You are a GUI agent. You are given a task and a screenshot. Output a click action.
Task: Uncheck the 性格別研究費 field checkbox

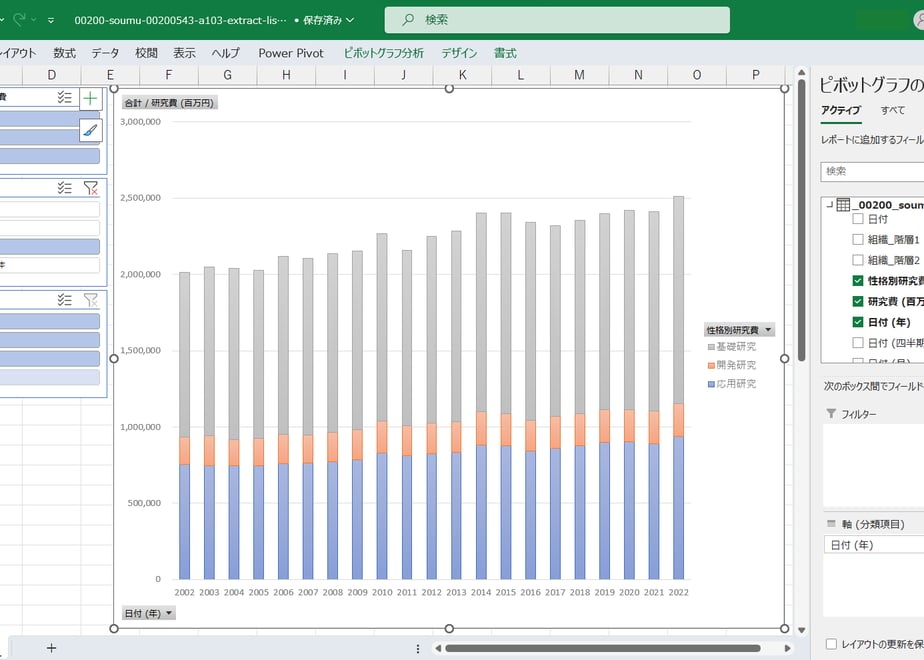(858, 280)
